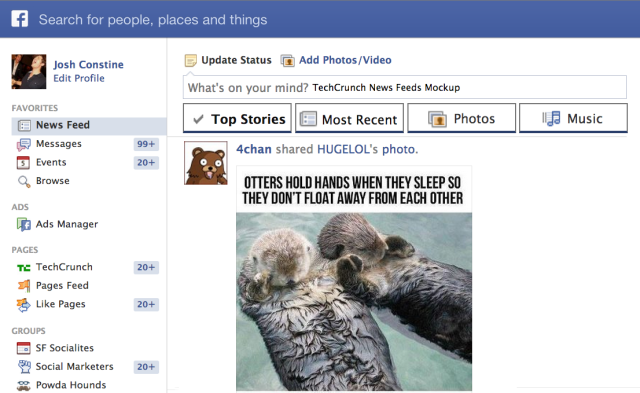Click the Facebook logo icon
The height and width of the screenshot is (393, 640).
(20, 19)
